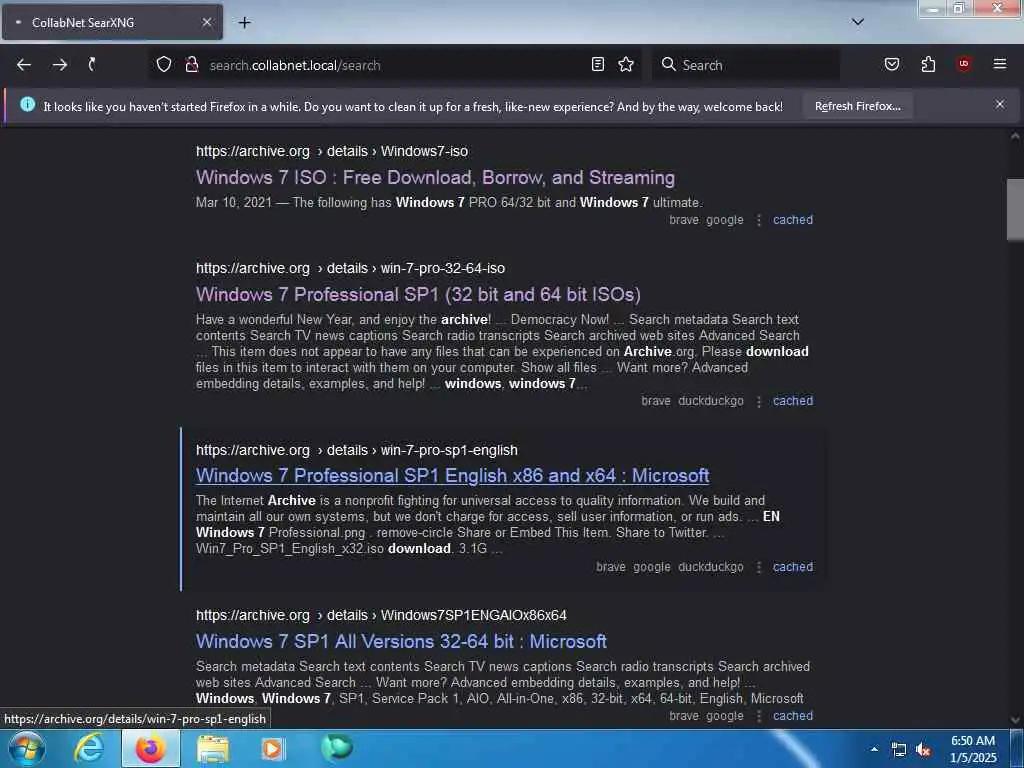Image resolution: width=1024 pixels, height=768 pixels.
Task: Open the uBlock Origin extension icon
Action: point(964,64)
